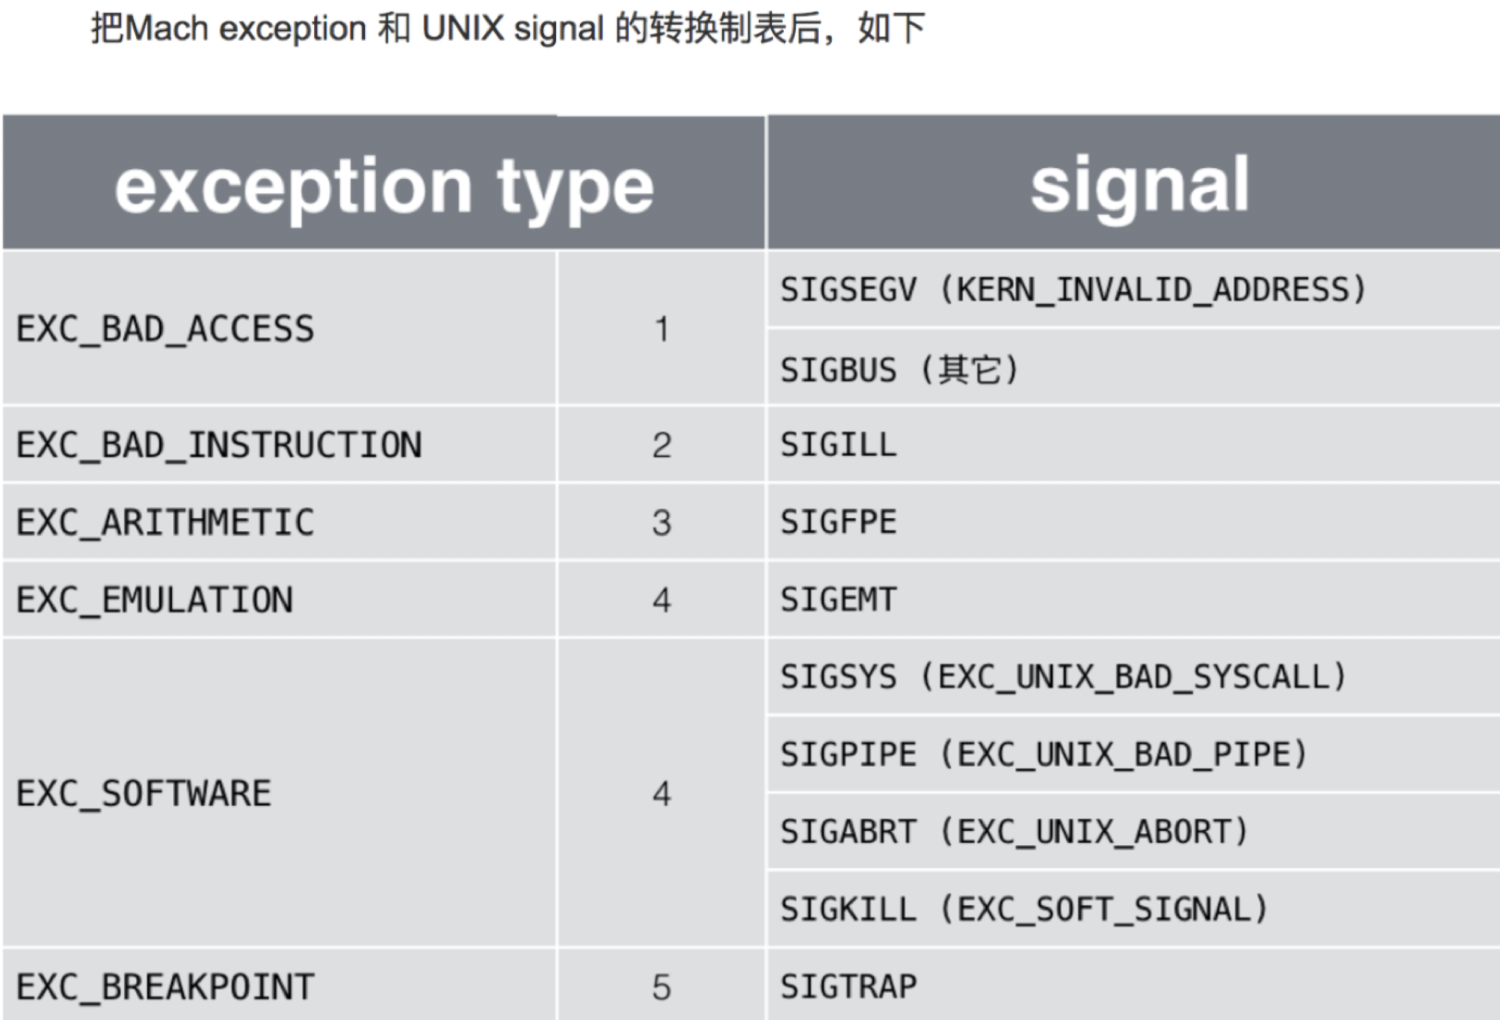Click number 5 beside EXC_BREAKPOINT
The image size is (1500, 1020).
661,987
